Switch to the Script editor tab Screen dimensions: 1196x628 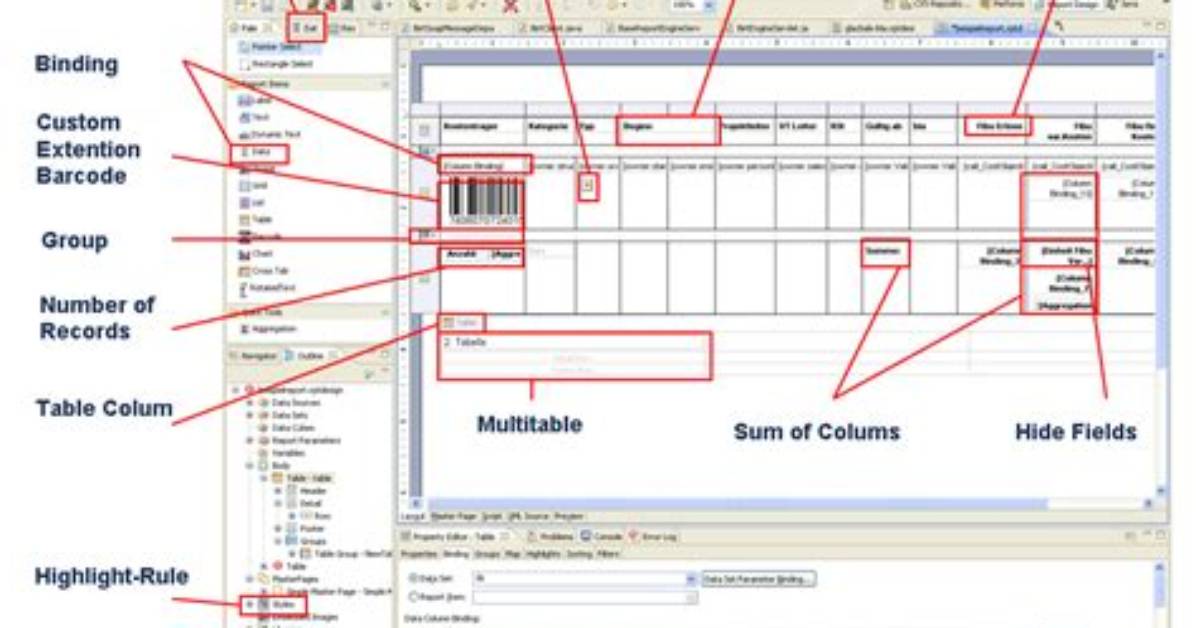[x=490, y=517]
